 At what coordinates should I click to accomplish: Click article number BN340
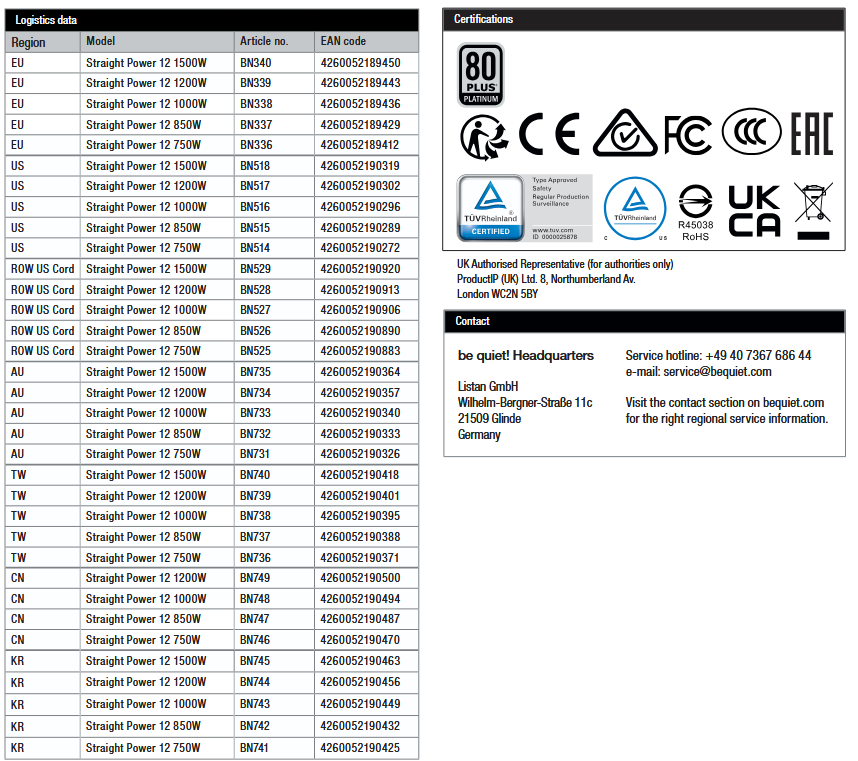pyautogui.click(x=256, y=63)
